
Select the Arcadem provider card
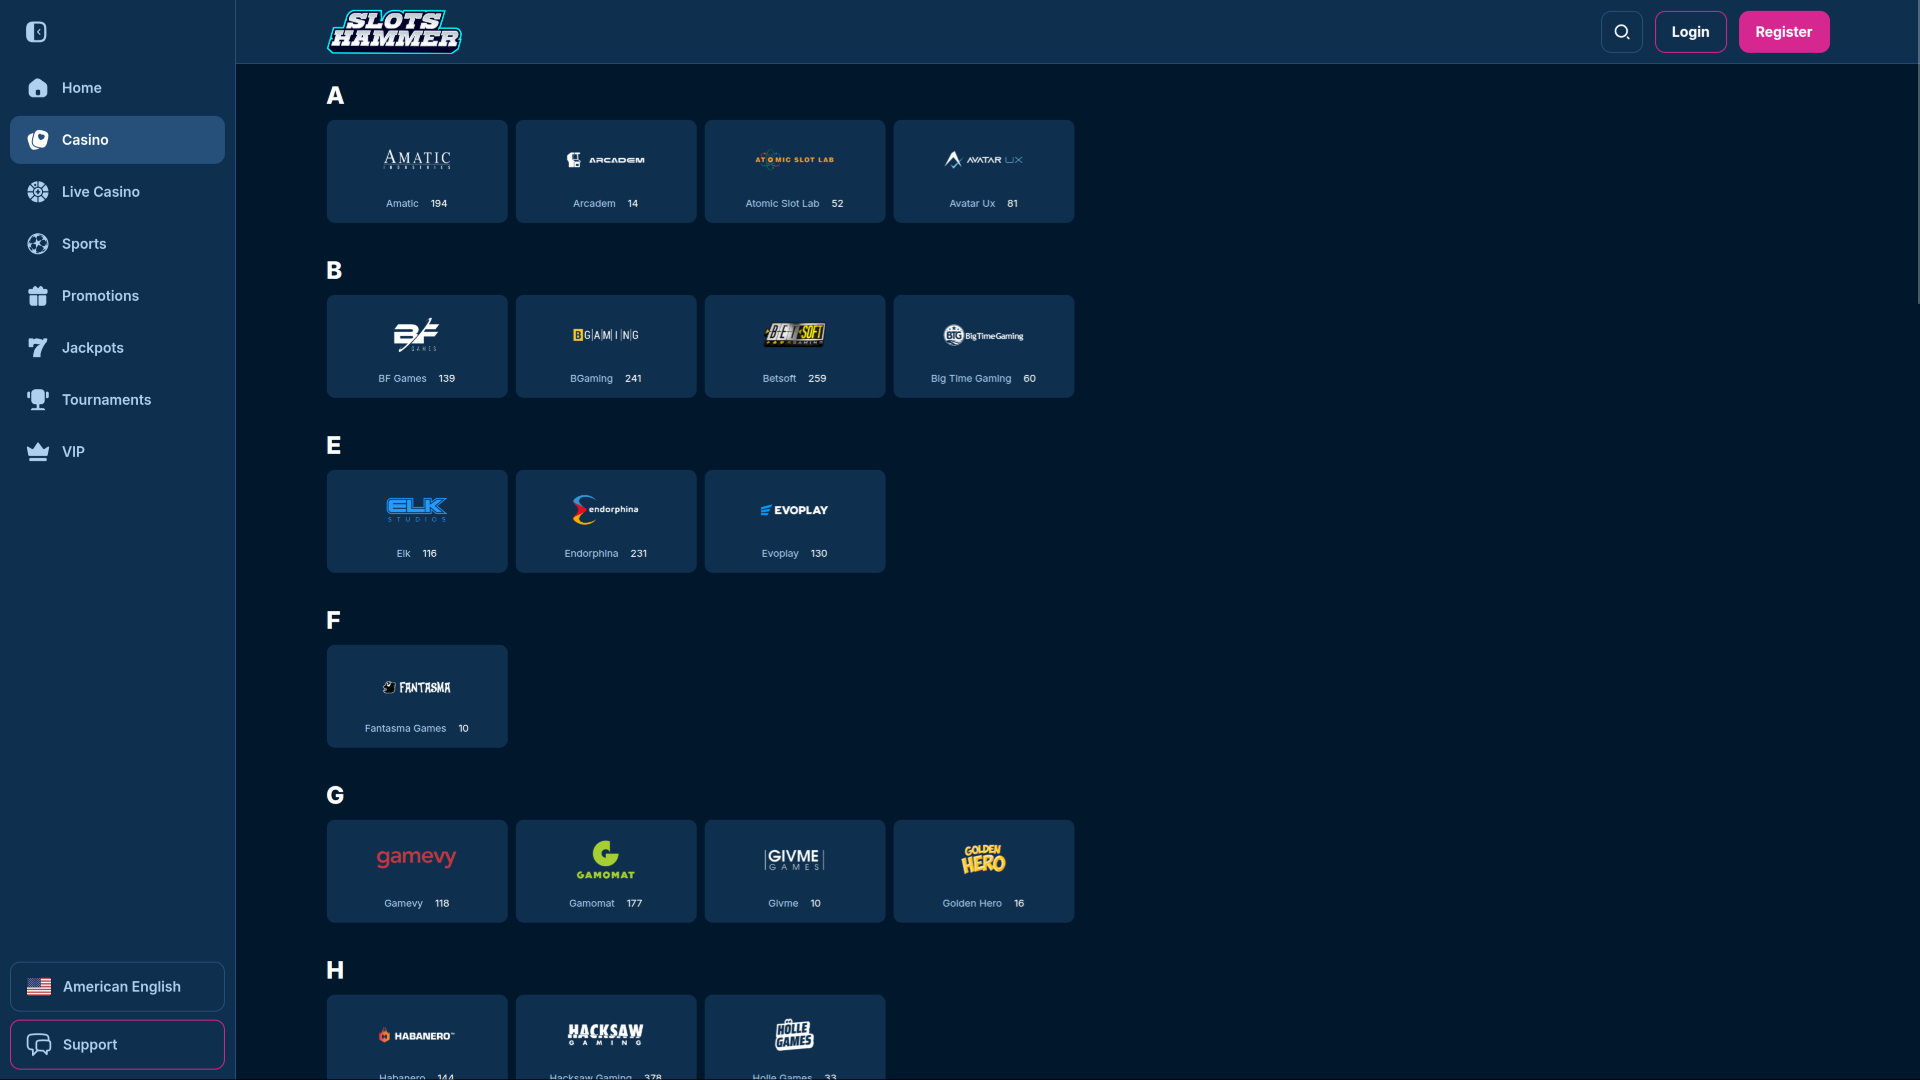click(x=606, y=171)
